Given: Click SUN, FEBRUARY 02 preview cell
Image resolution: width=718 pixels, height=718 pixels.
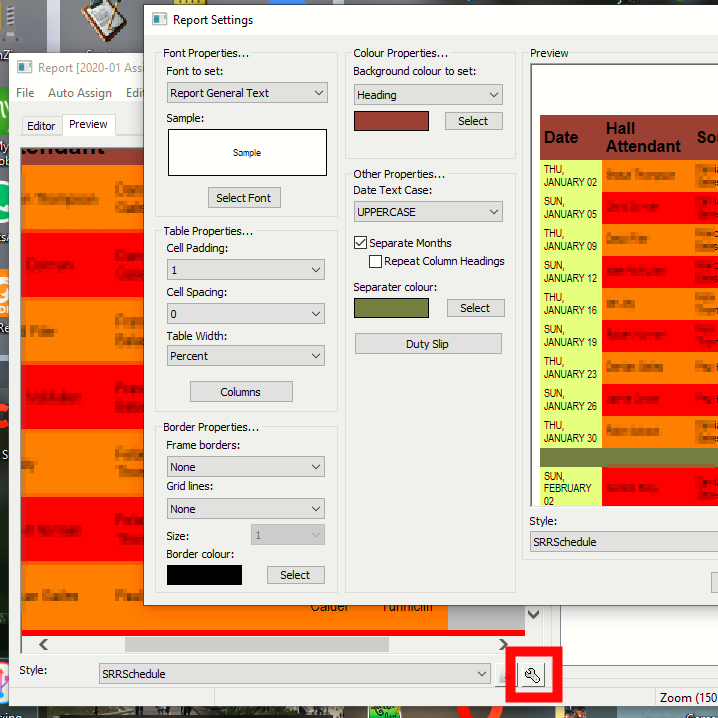Looking at the screenshot, I should coord(571,487).
